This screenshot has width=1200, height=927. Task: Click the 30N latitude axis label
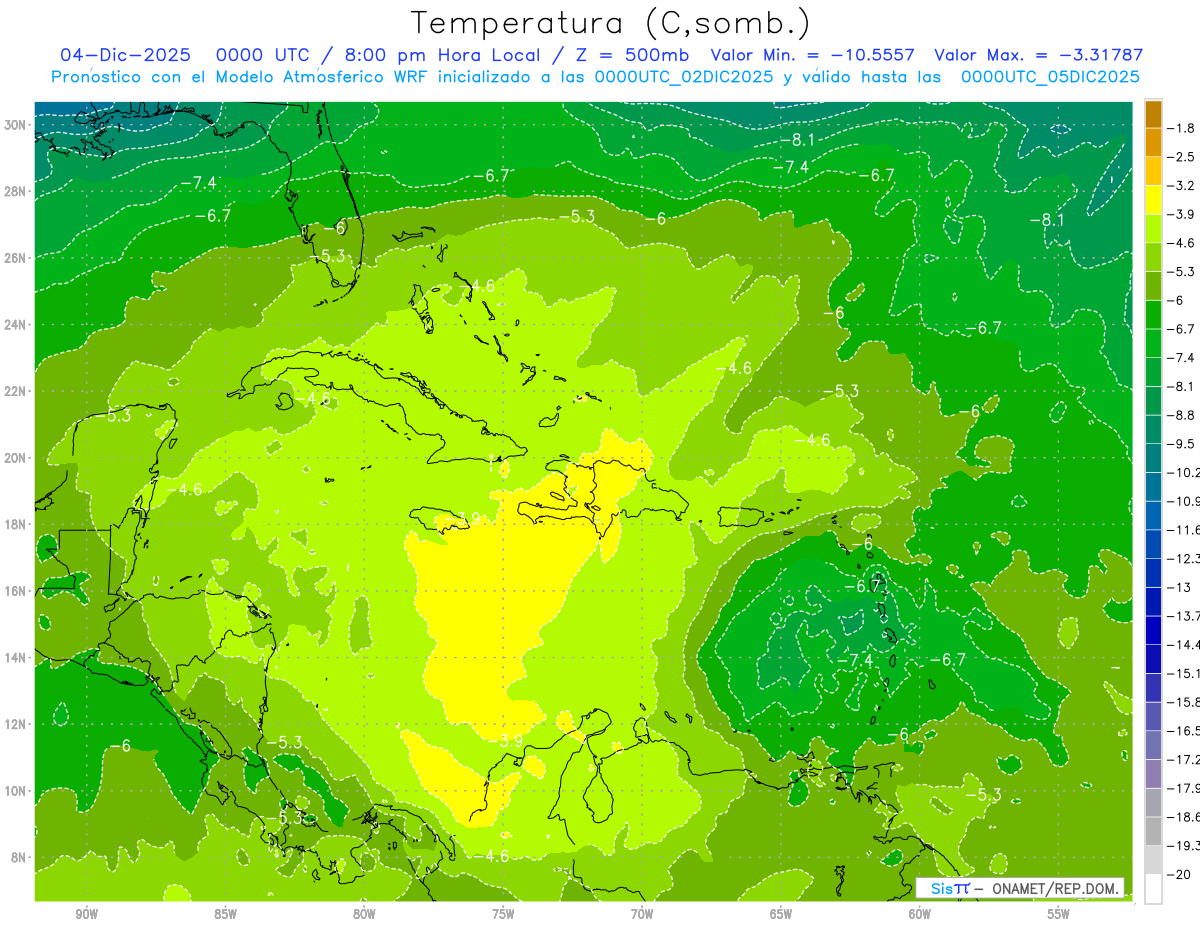click(x=15, y=125)
